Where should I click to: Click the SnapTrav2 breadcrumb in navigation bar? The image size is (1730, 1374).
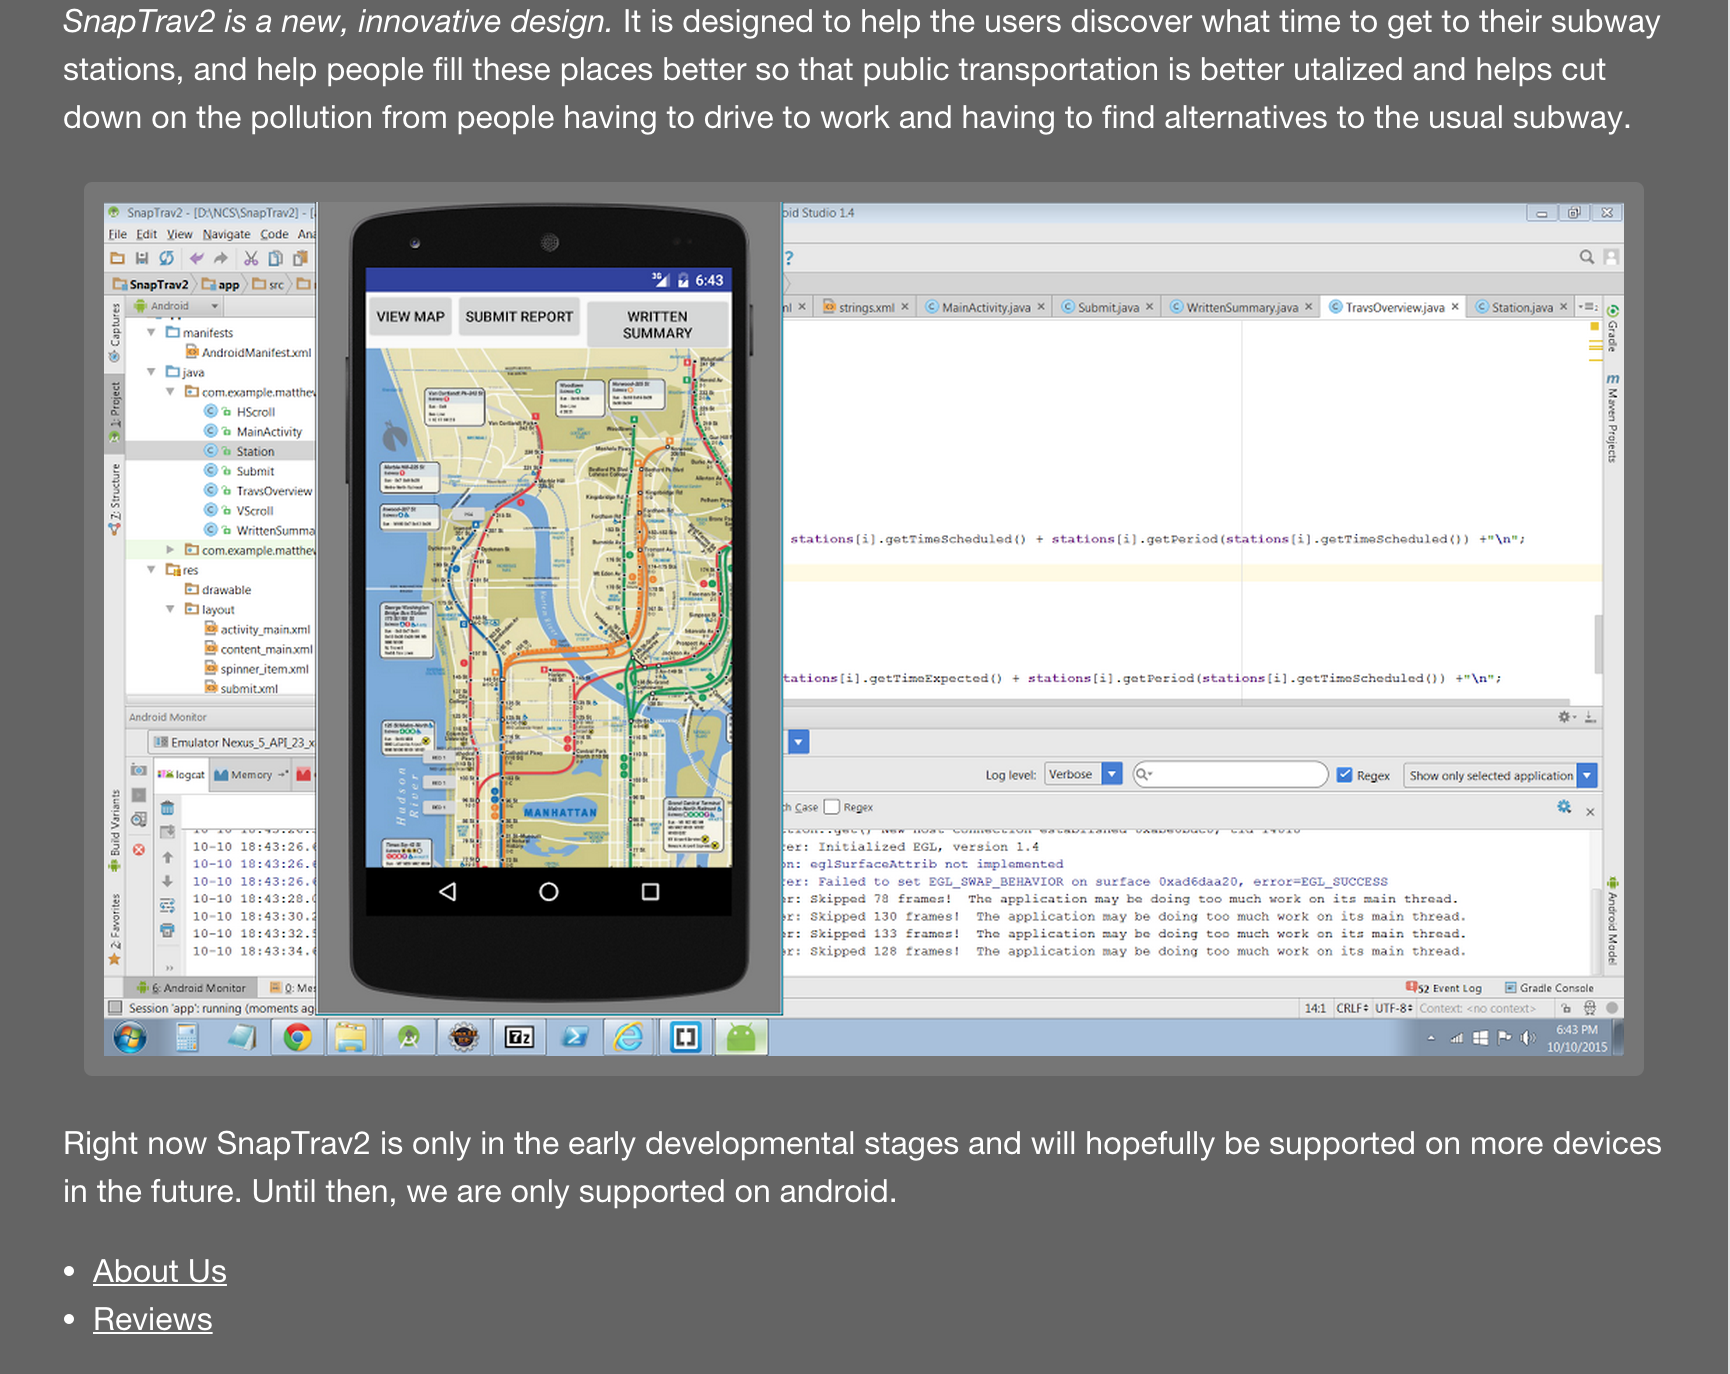point(151,284)
